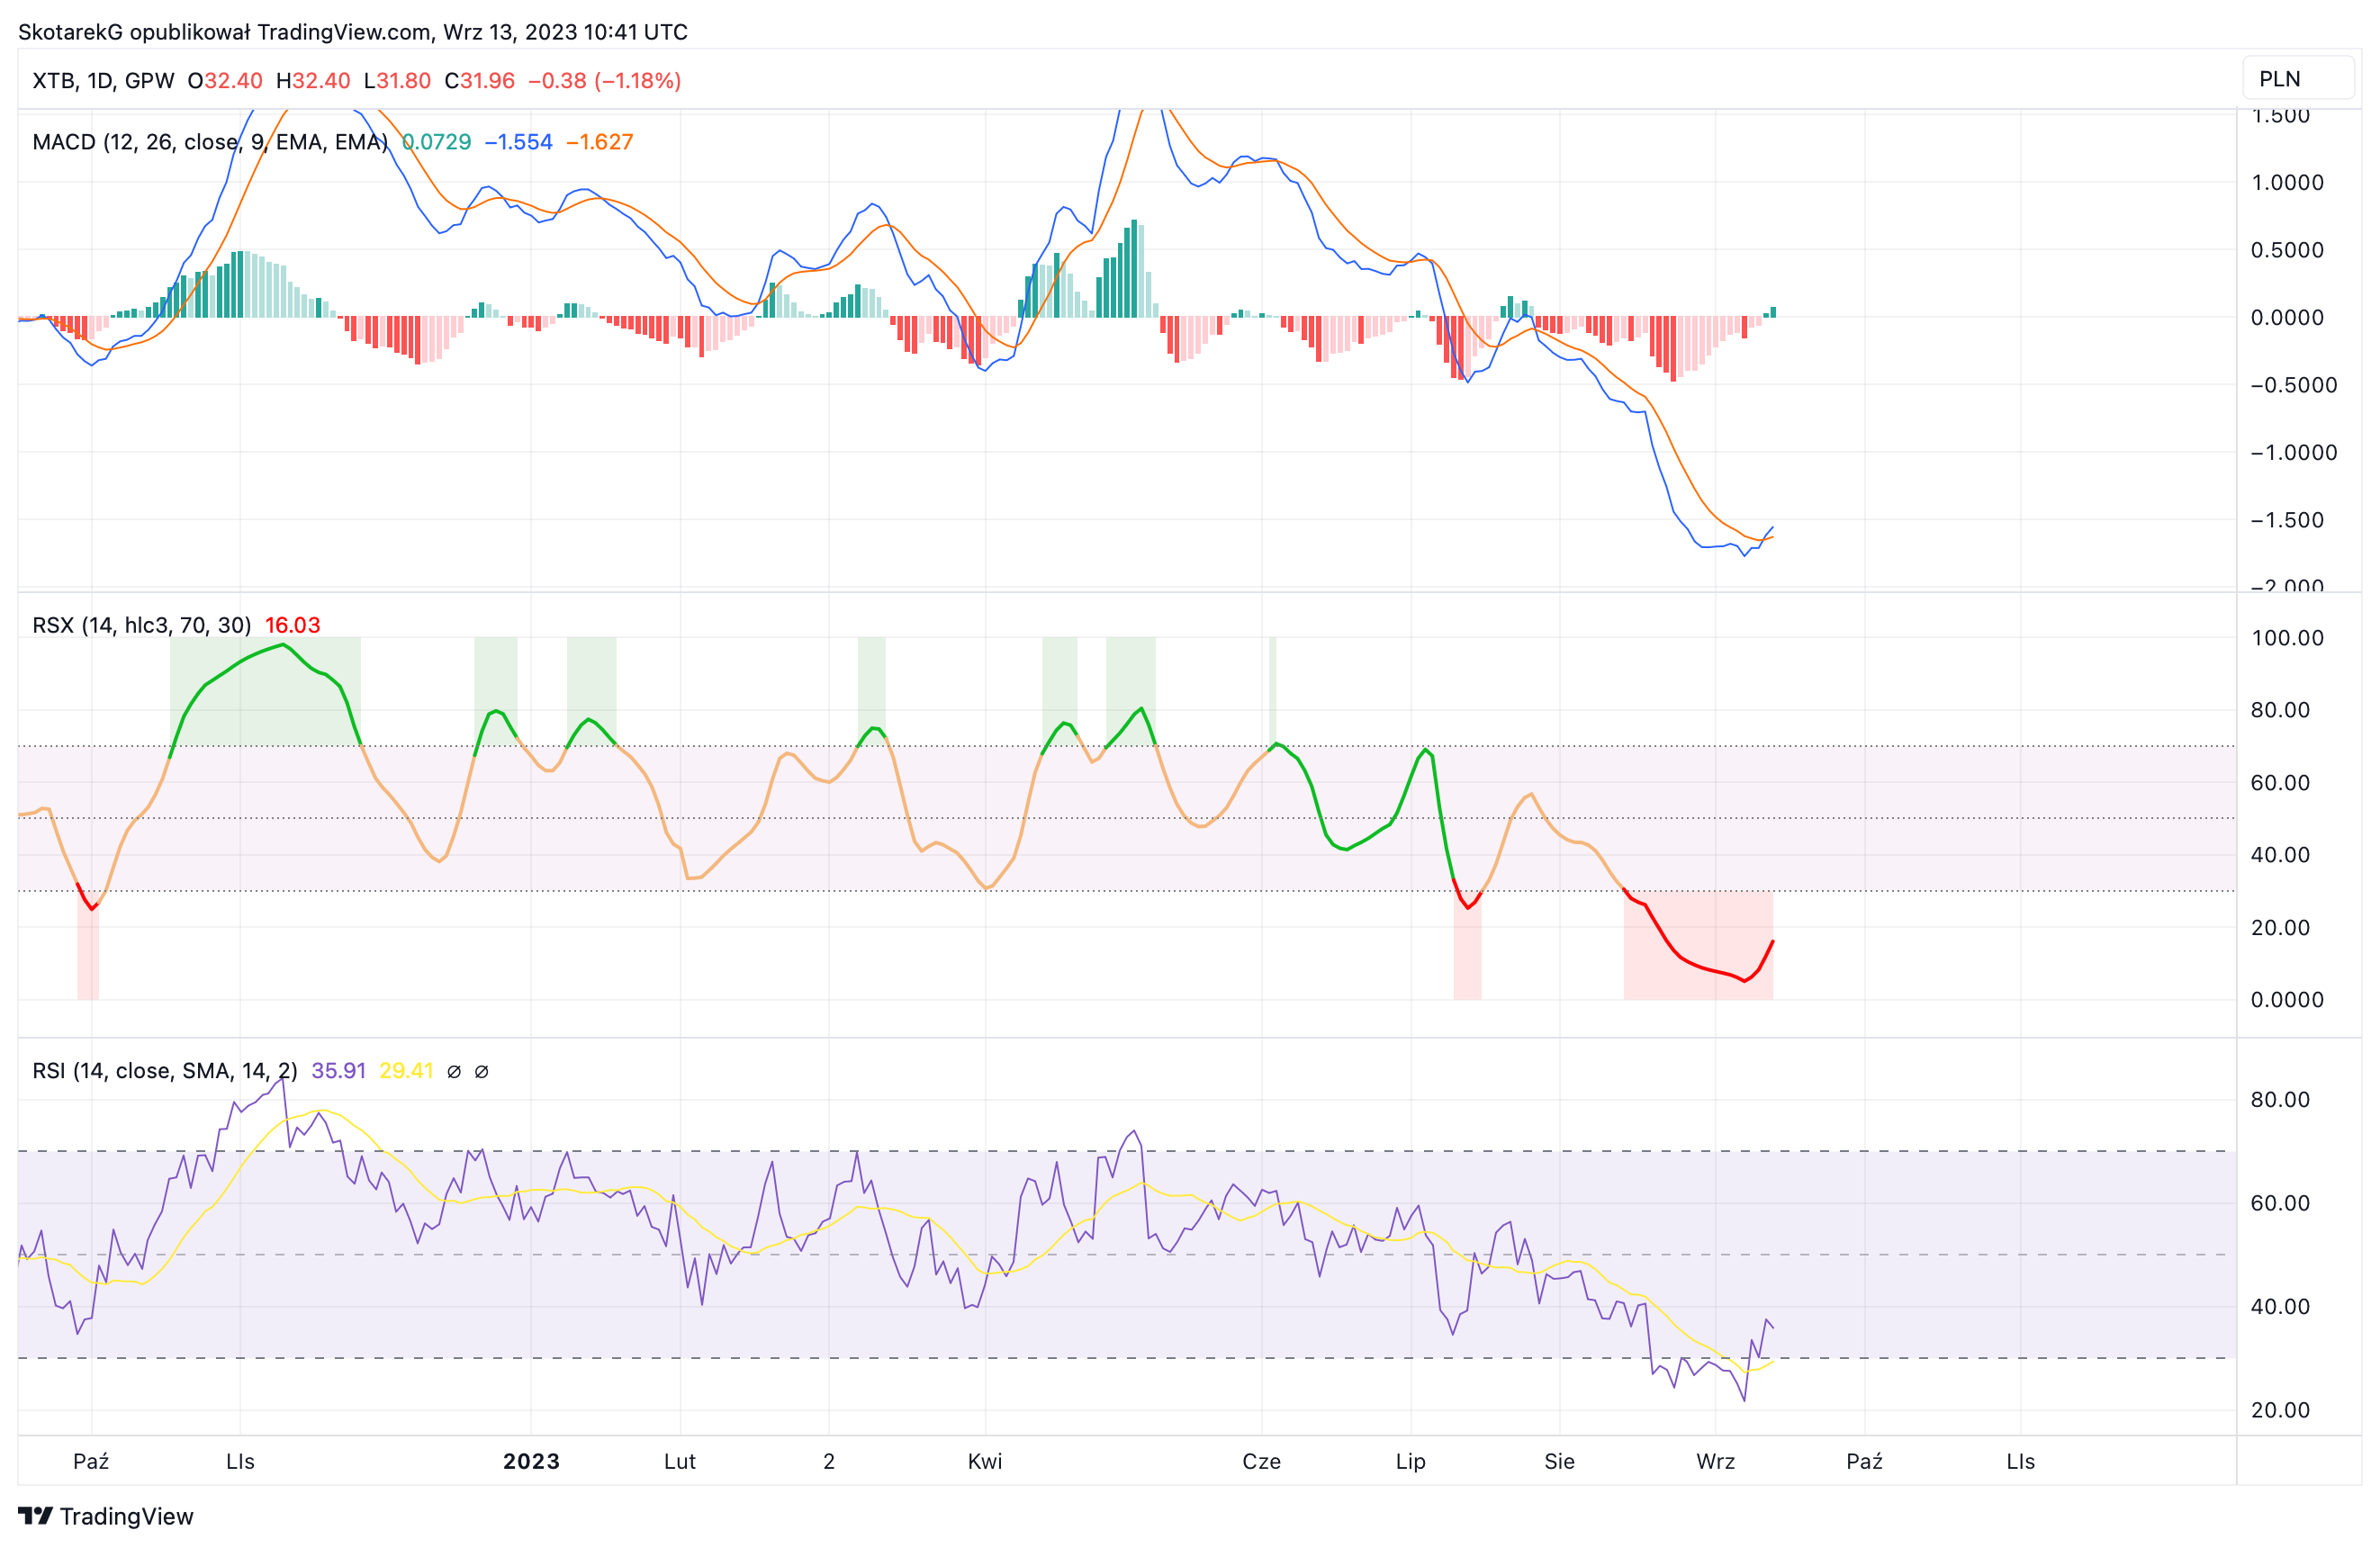Click the close price C31.96
This screenshot has height=1548, width=2380.
click(x=480, y=81)
